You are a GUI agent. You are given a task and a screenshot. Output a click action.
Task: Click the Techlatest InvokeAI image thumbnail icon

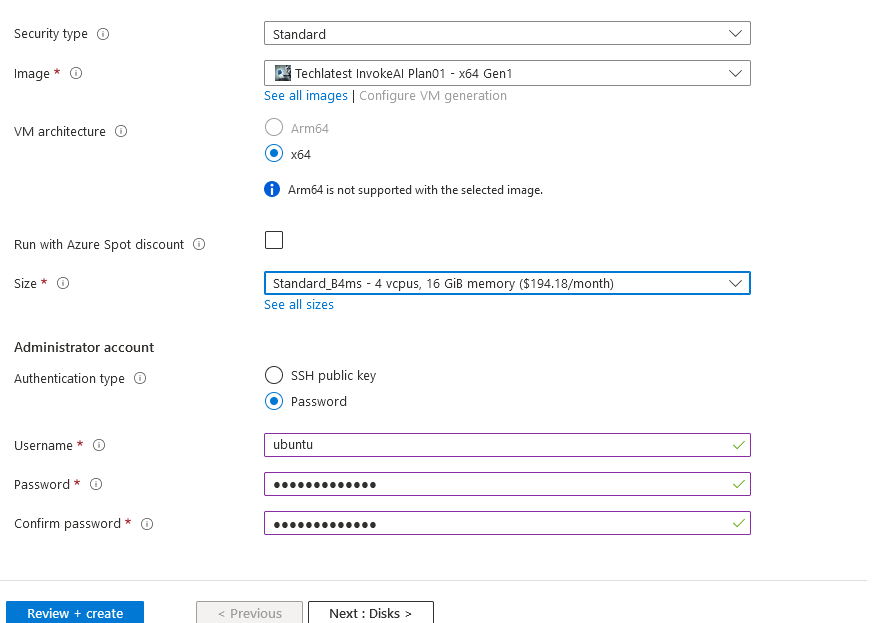pyautogui.click(x=283, y=73)
